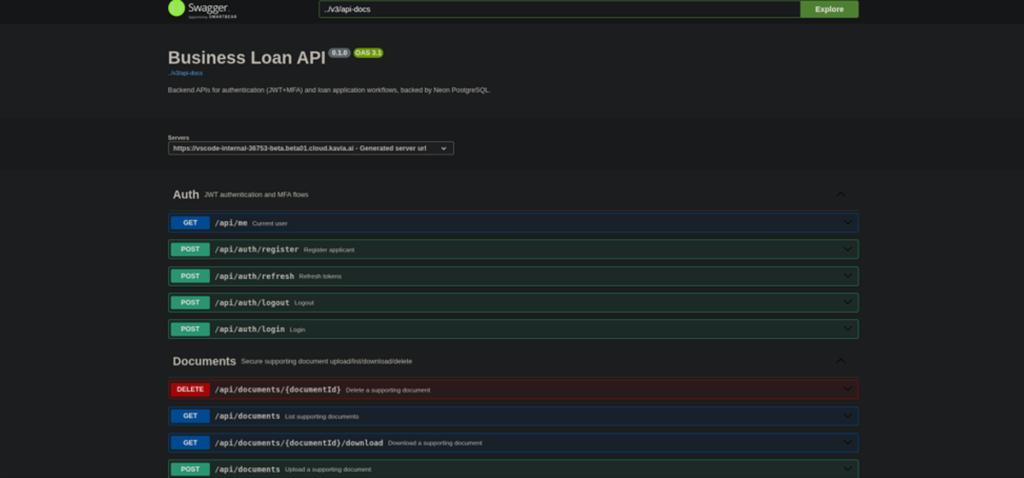
Task: Expand POST /api/auth/refresh chevron
Action: click(848, 276)
